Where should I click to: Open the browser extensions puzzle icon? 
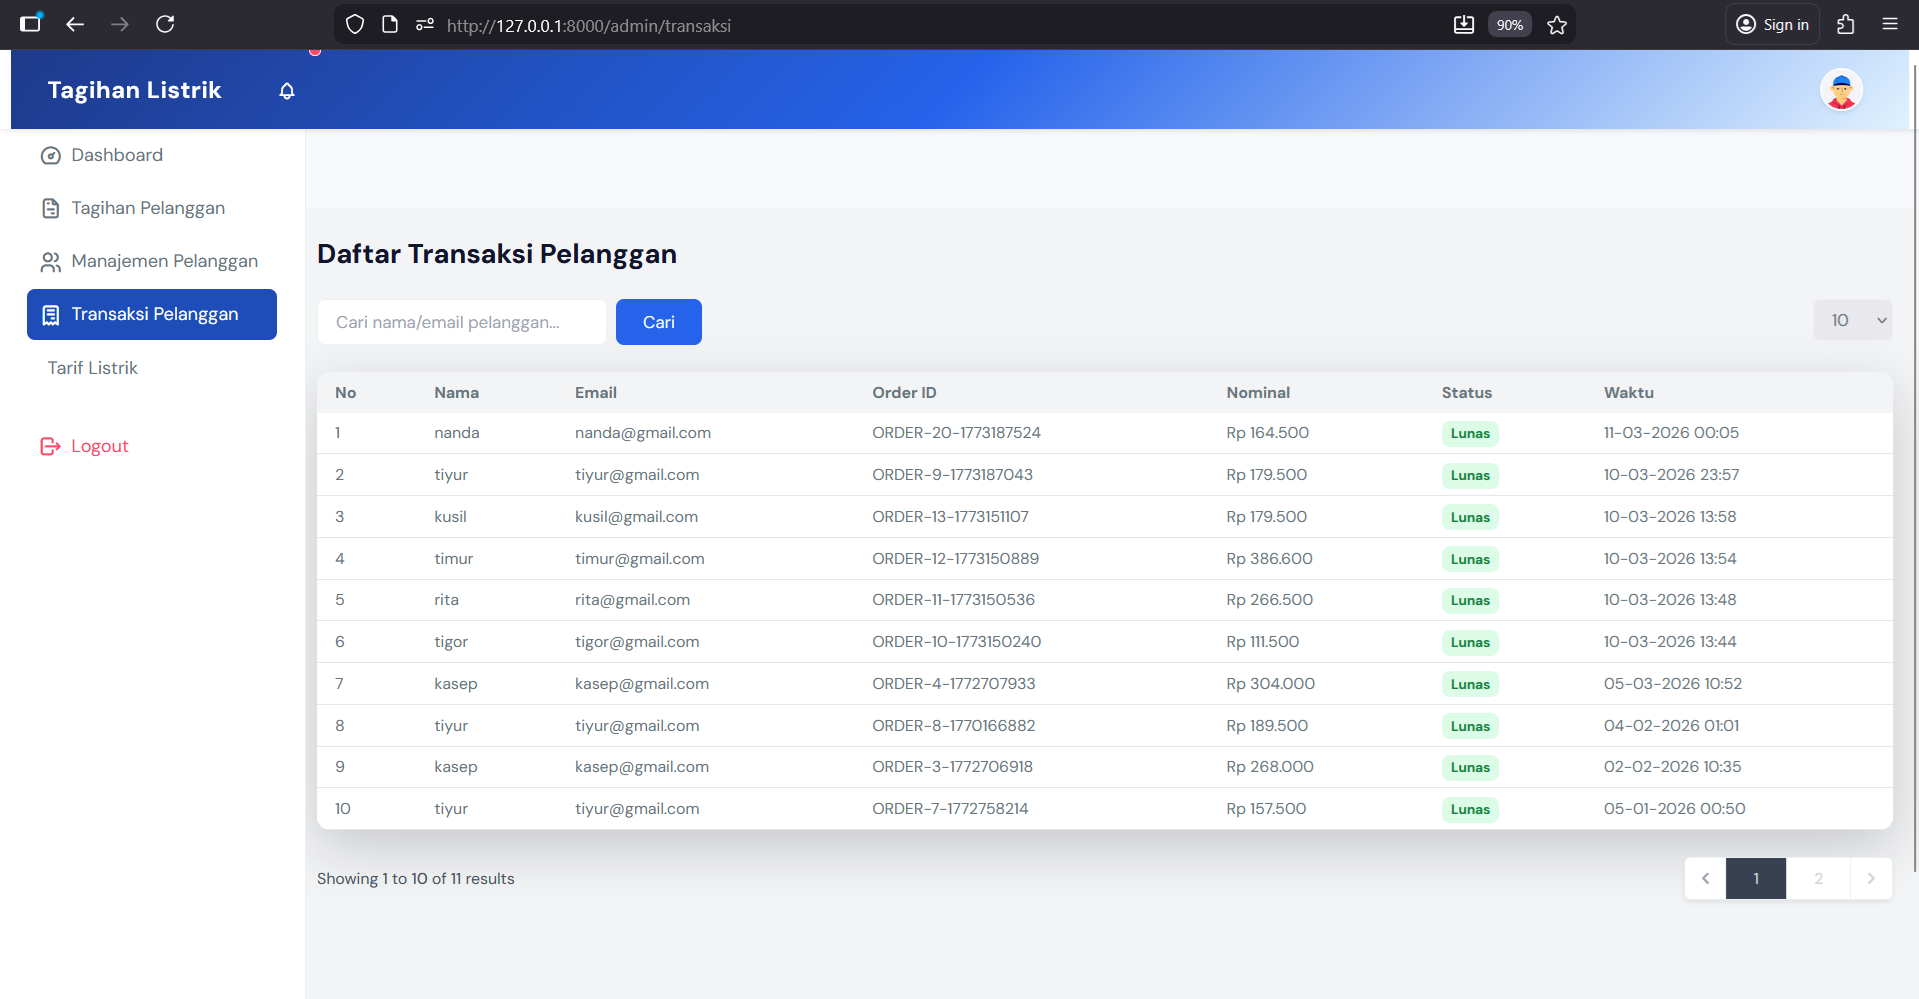(1846, 24)
